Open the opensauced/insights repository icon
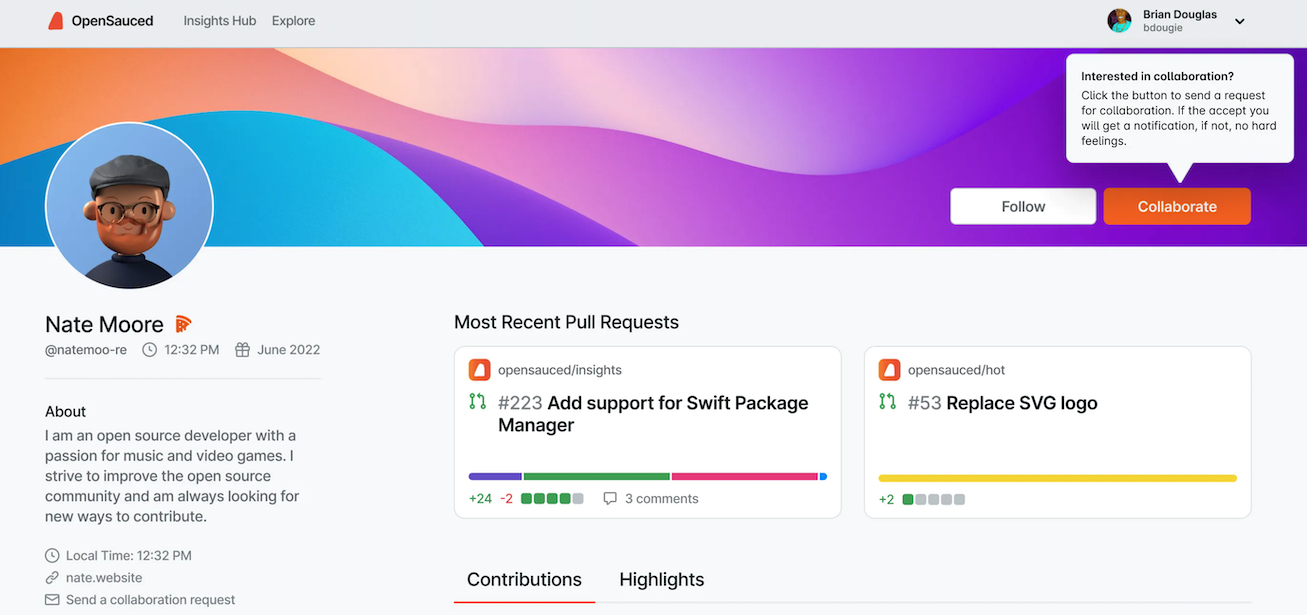The height and width of the screenshot is (615, 1307). coord(479,369)
